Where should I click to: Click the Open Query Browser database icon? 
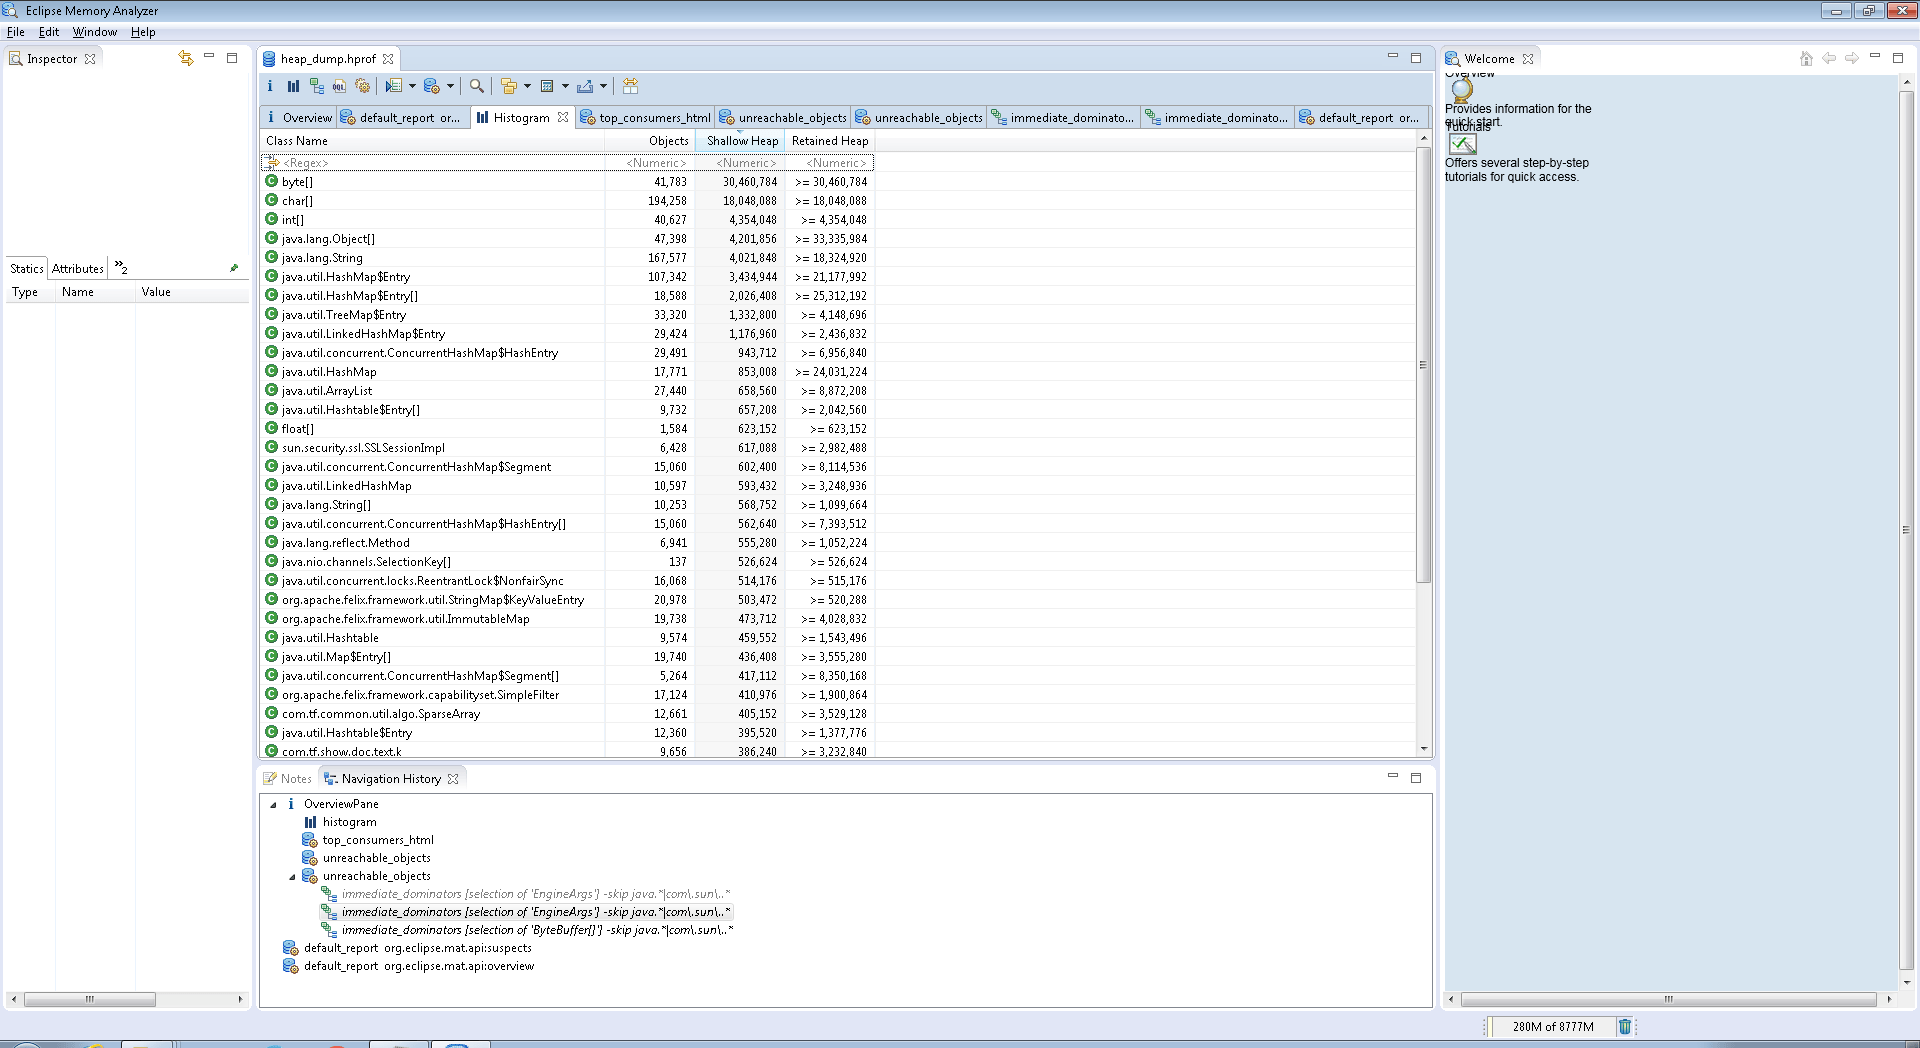[432, 86]
